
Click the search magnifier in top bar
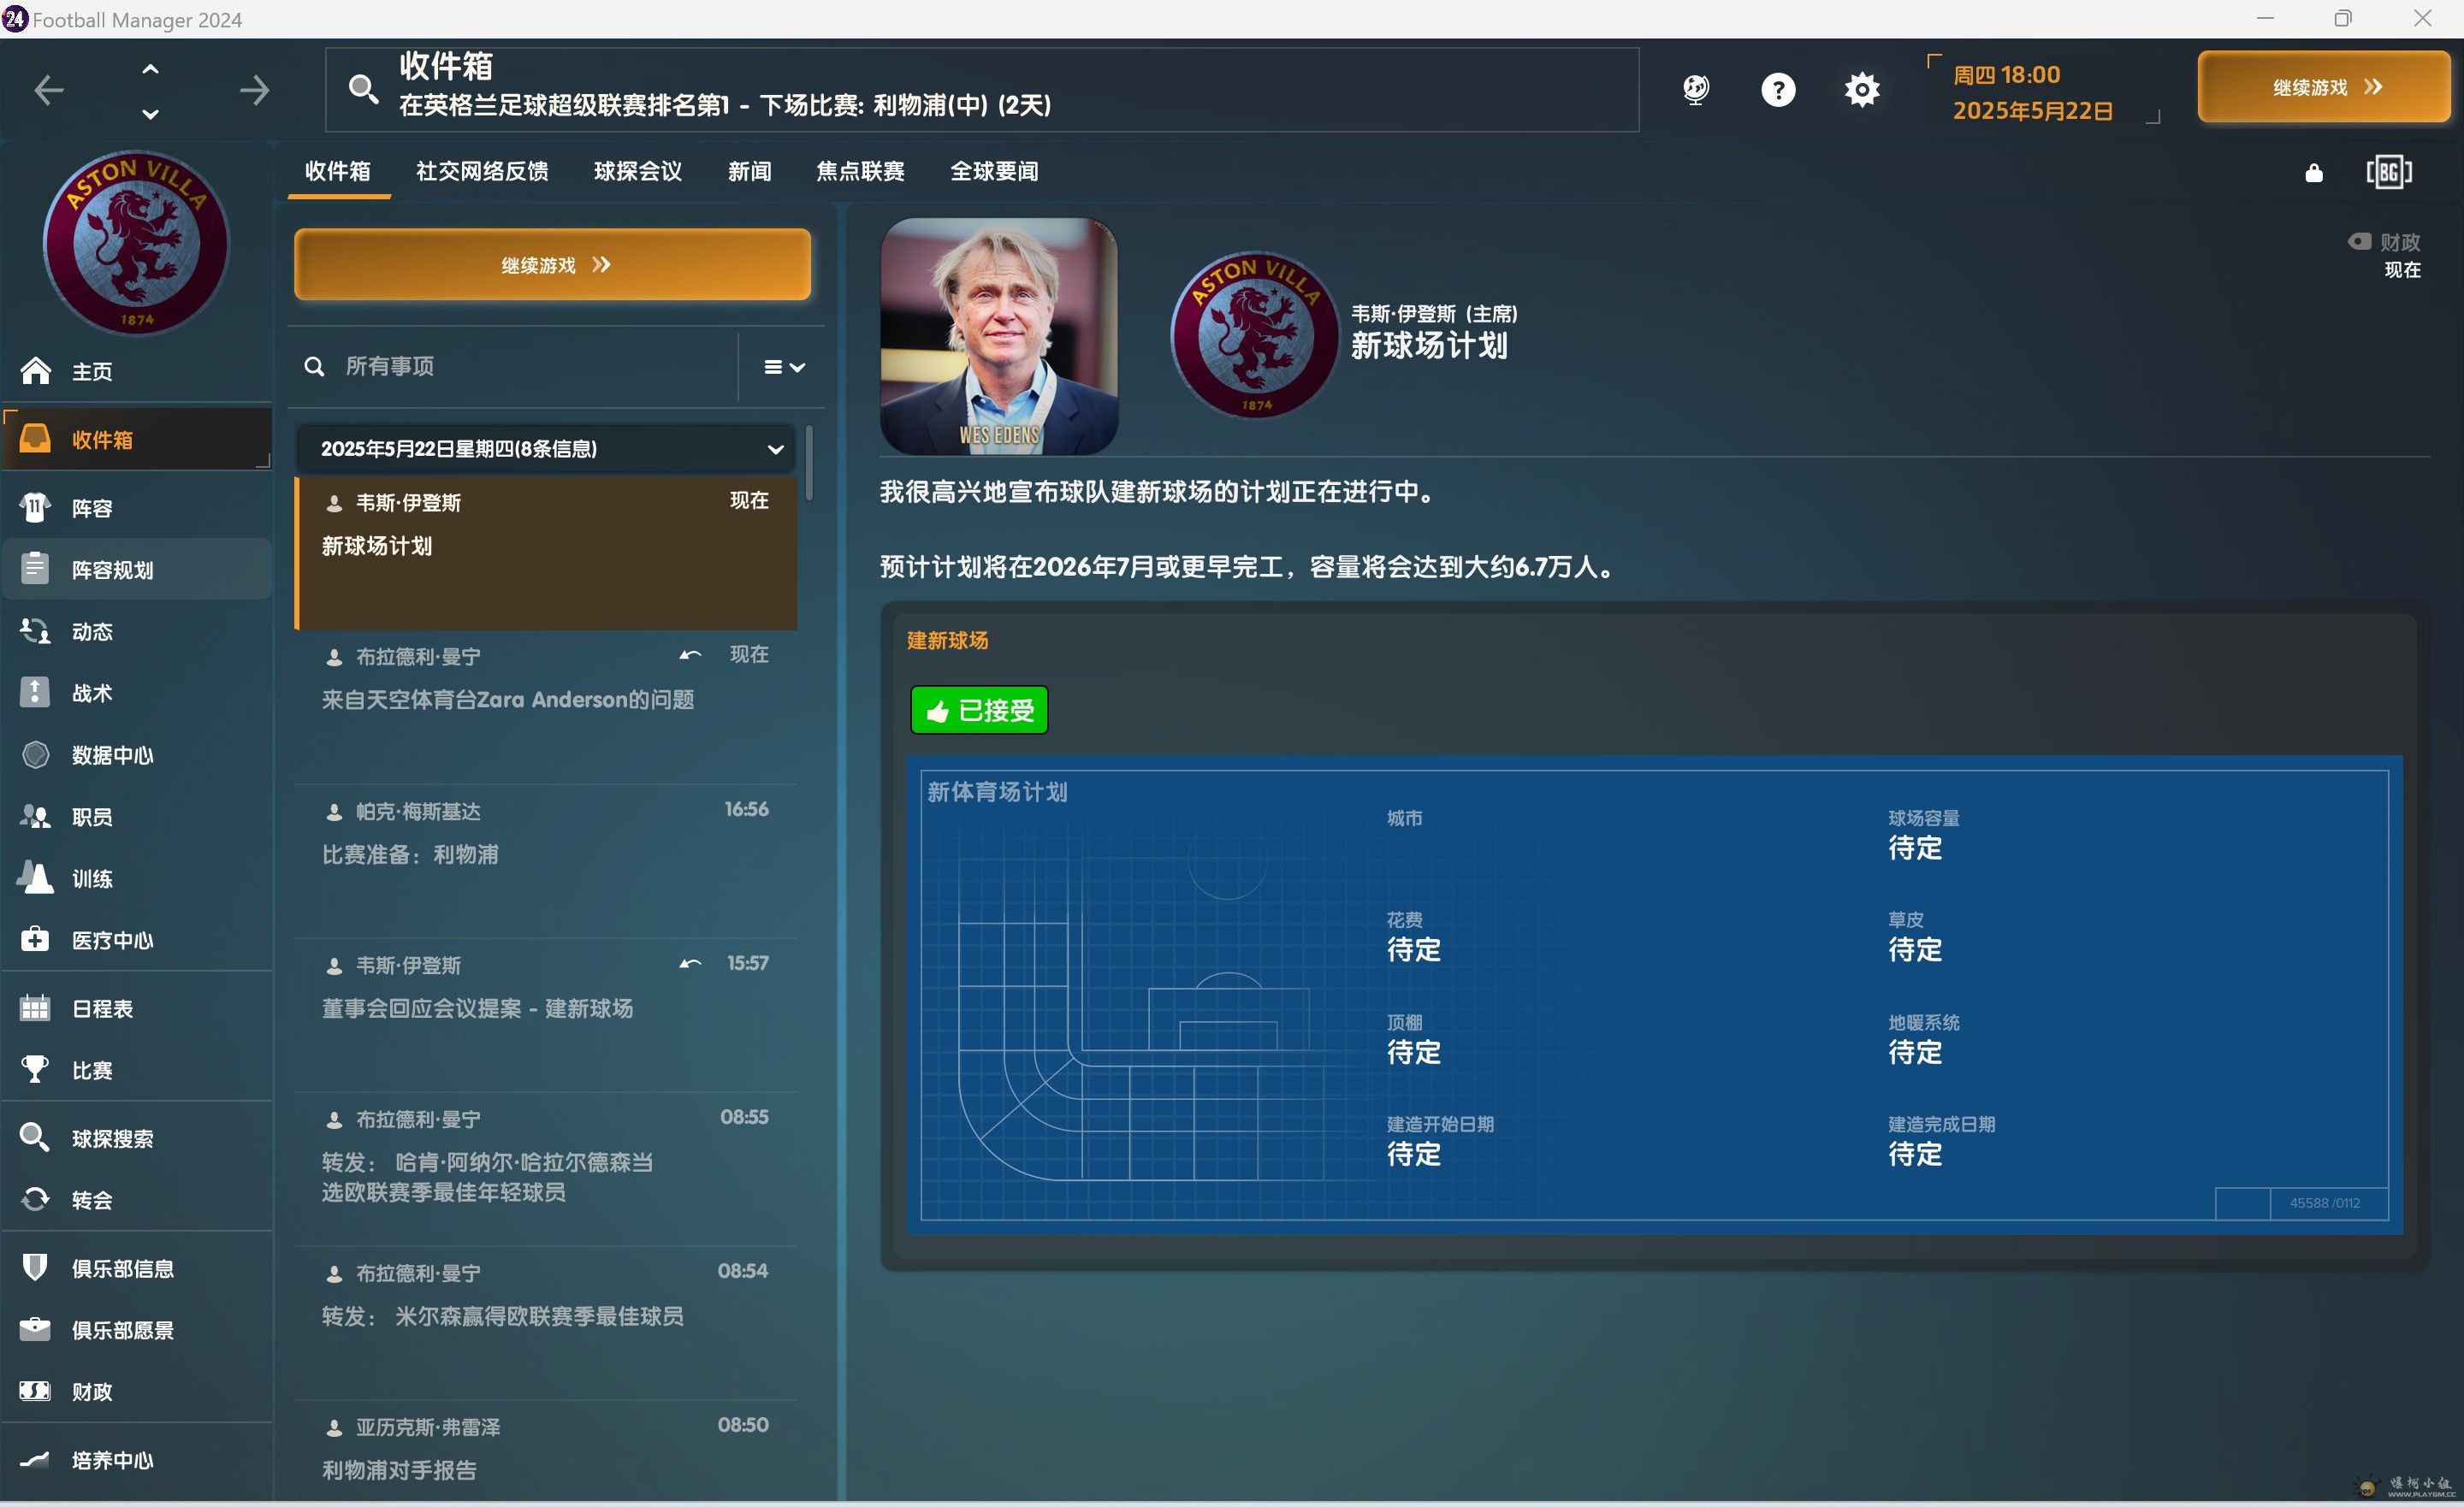[x=363, y=90]
